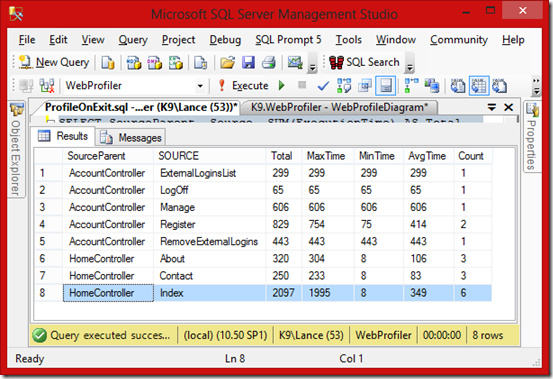Open the Help menu

click(513, 39)
